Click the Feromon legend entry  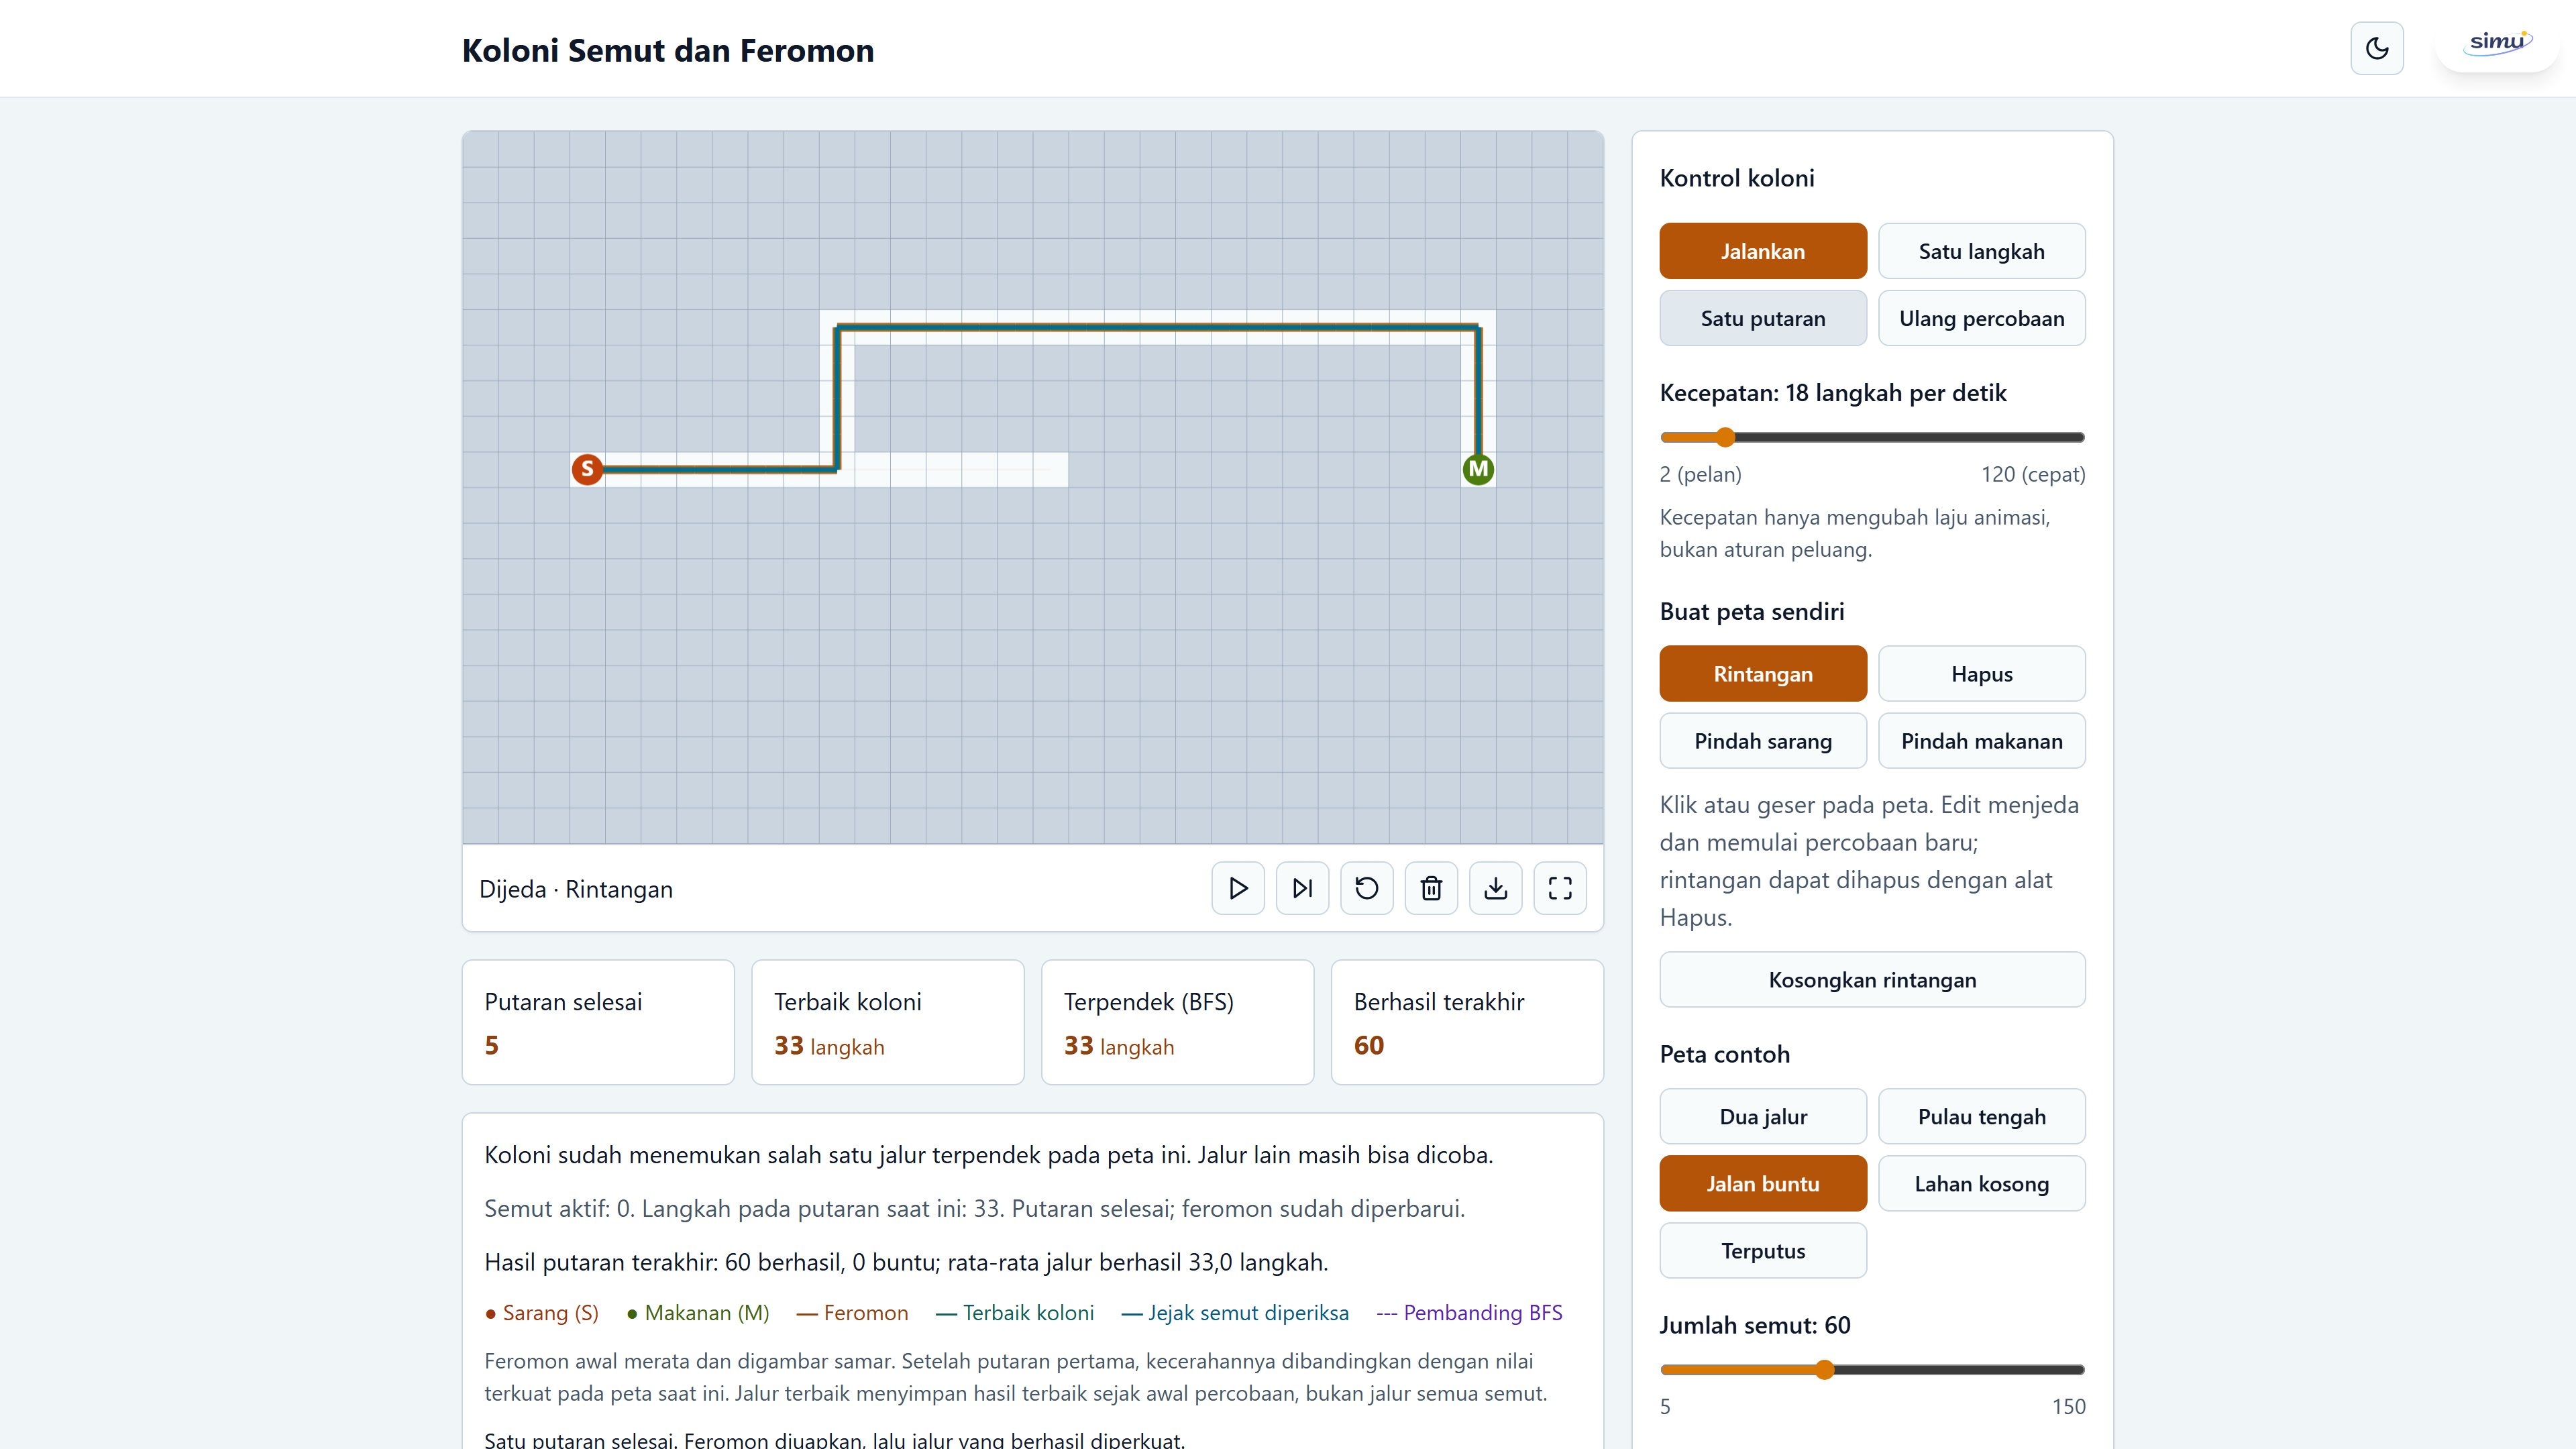[852, 1313]
